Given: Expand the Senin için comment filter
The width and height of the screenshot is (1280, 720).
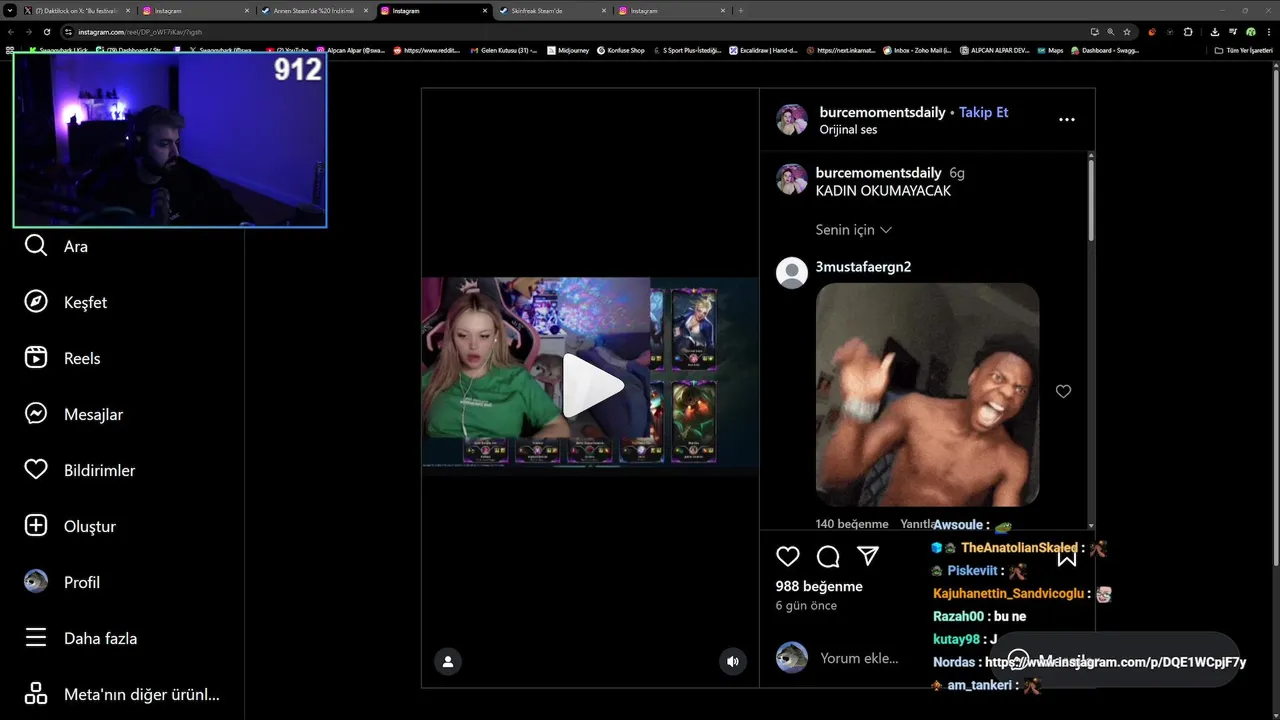Looking at the screenshot, I should (854, 230).
